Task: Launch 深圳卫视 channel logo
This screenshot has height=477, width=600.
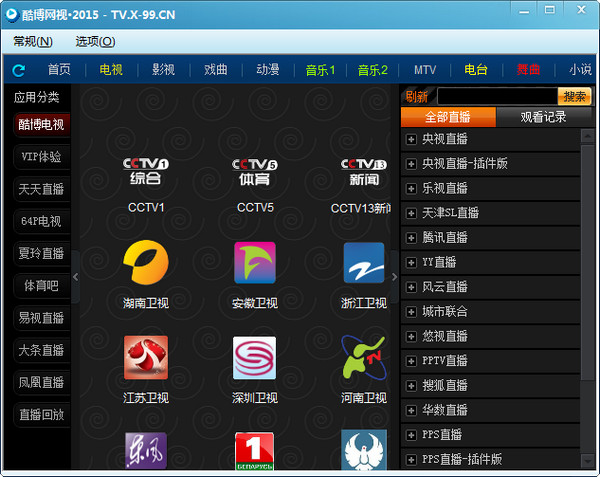Action: pyautogui.click(x=254, y=358)
